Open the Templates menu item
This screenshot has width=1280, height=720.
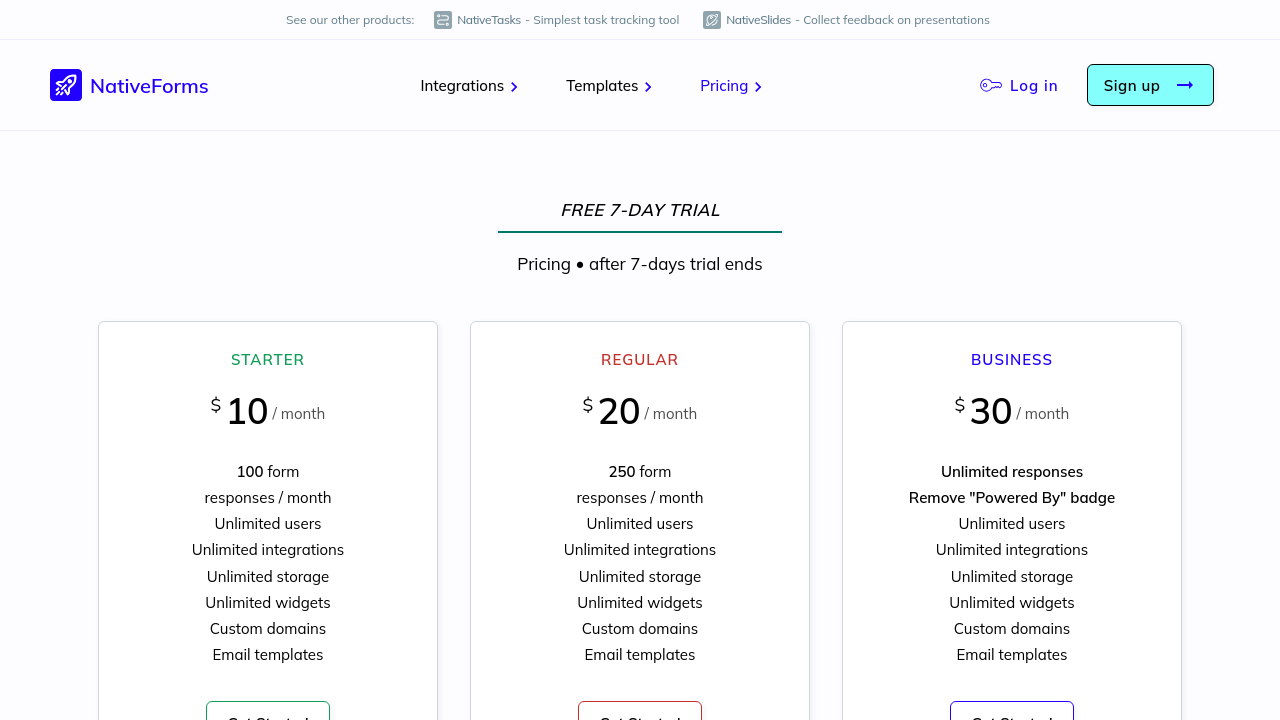click(x=602, y=86)
